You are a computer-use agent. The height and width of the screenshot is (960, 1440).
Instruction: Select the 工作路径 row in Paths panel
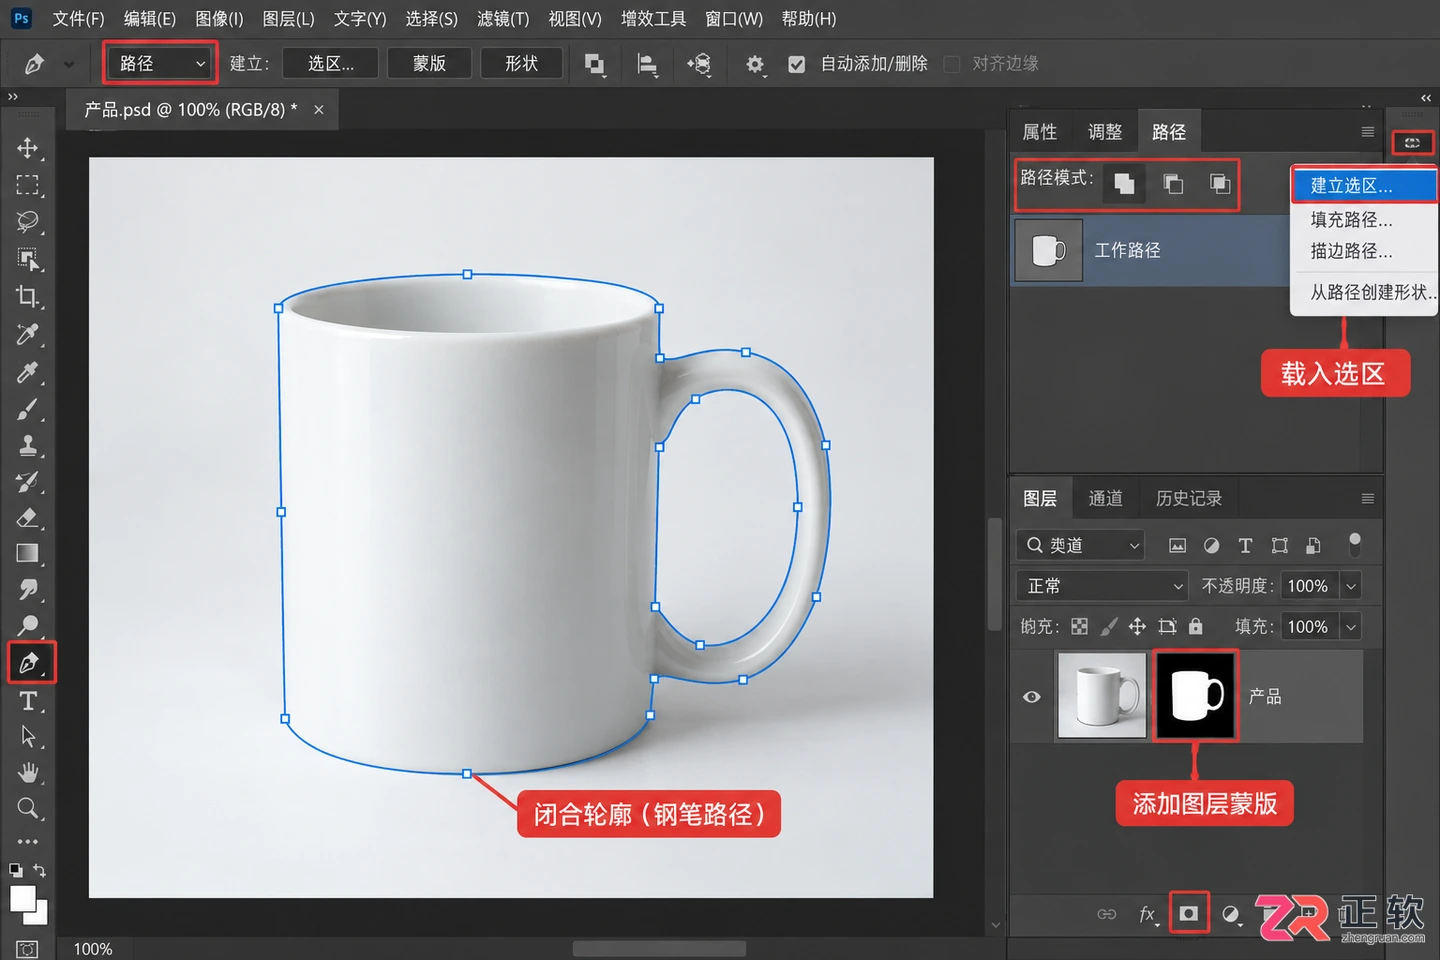[x=1150, y=250]
